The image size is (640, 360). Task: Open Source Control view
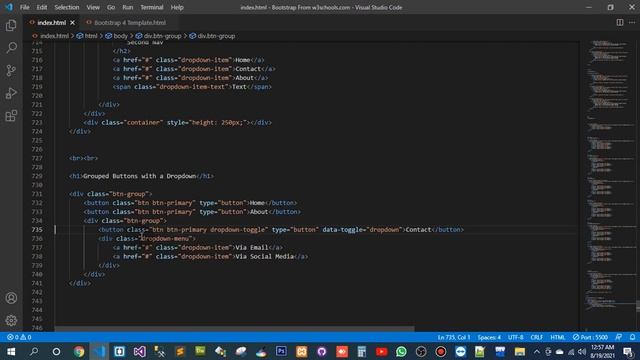click(11, 70)
